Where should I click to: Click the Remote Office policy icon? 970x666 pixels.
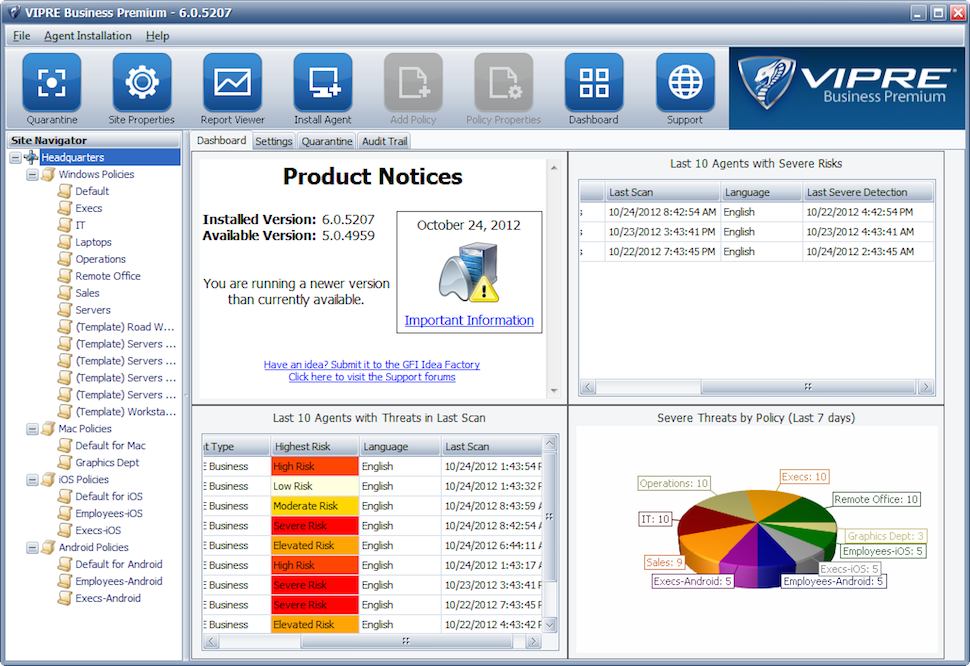click(x=65, y=276)
